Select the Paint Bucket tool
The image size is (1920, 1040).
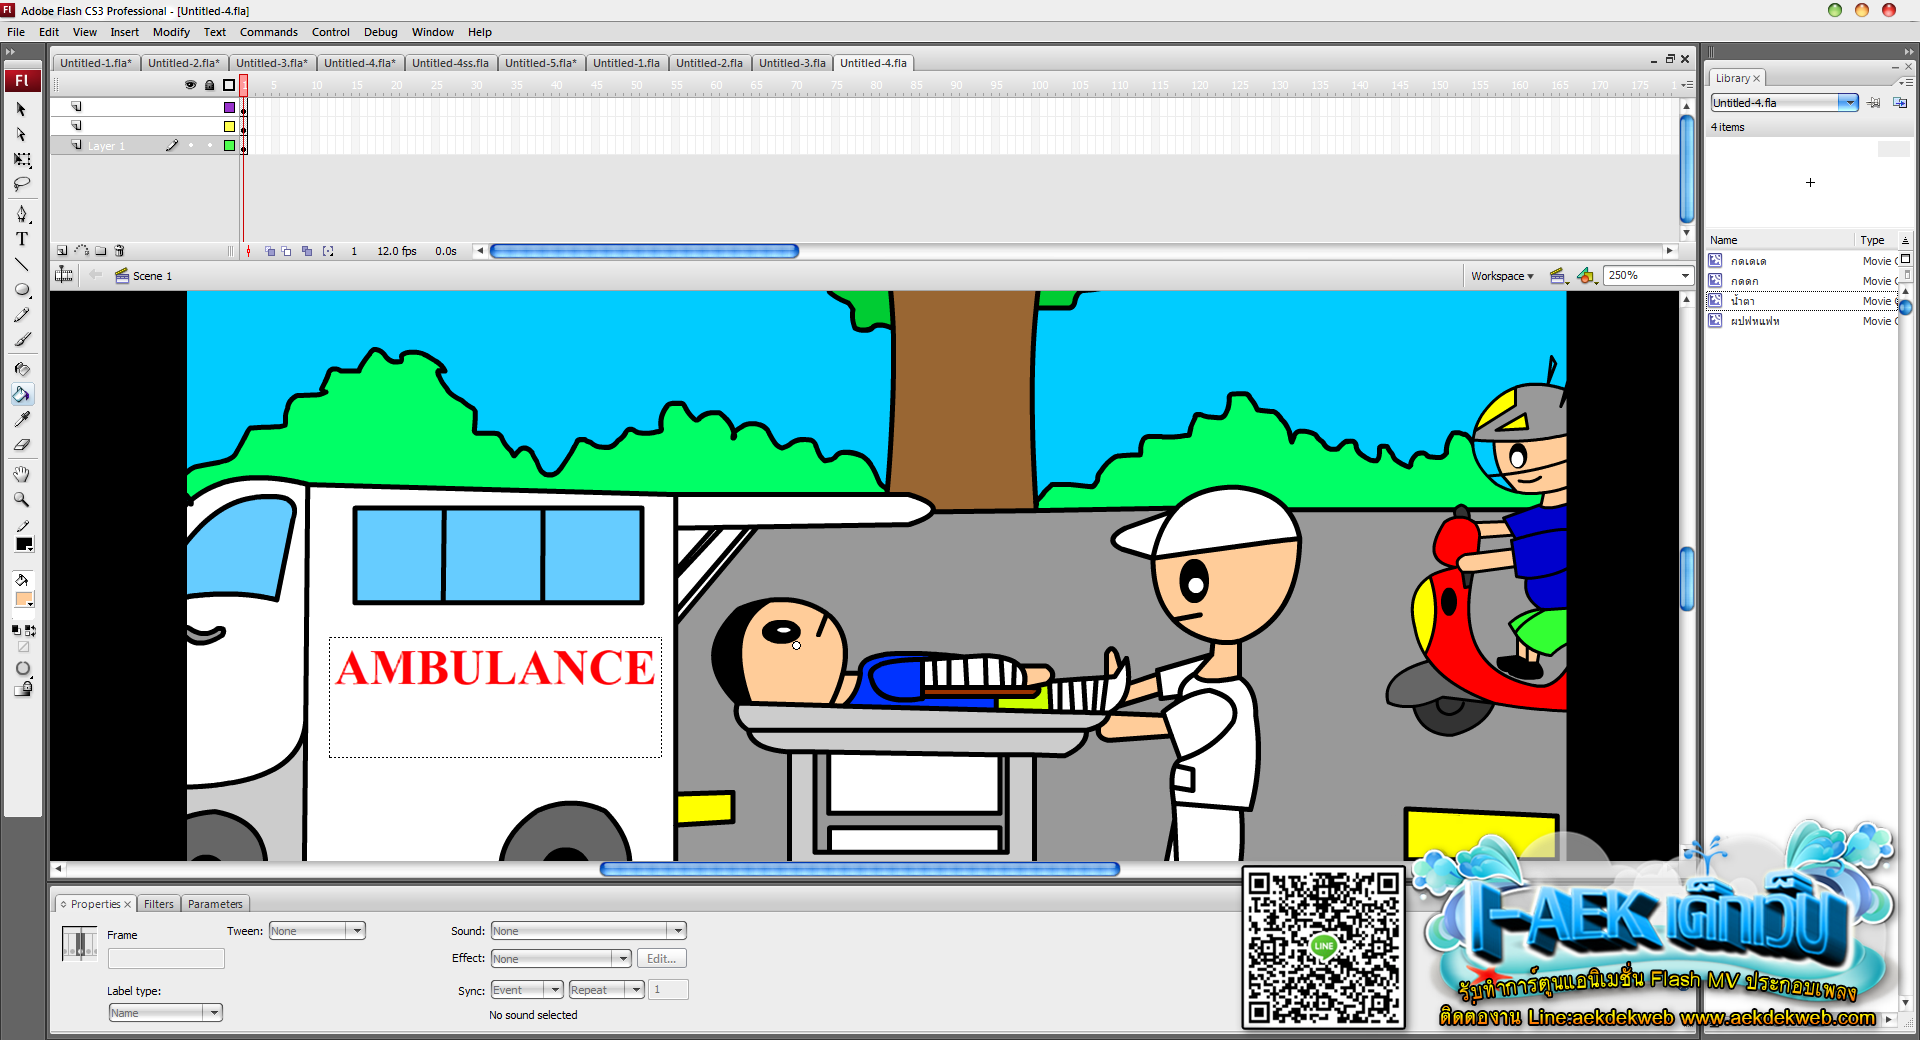pyautogui.click(x=22, y=394)
